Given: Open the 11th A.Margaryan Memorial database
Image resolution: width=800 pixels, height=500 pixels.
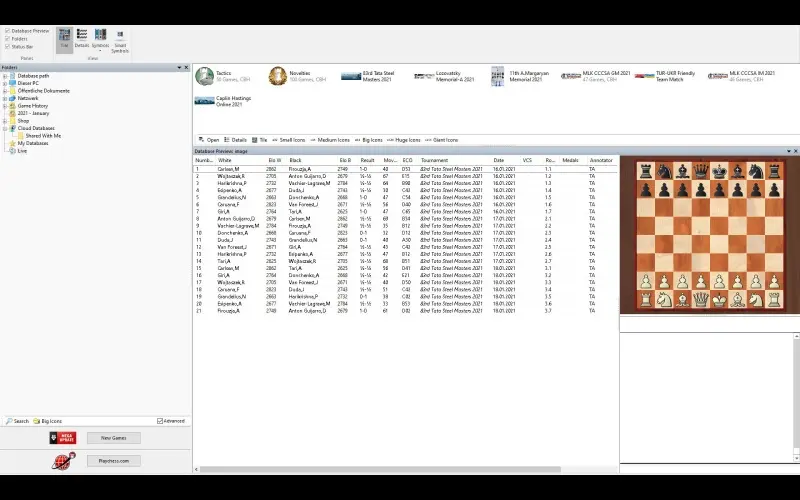Looking at the screenshot, I should click(x=498, y=76).
